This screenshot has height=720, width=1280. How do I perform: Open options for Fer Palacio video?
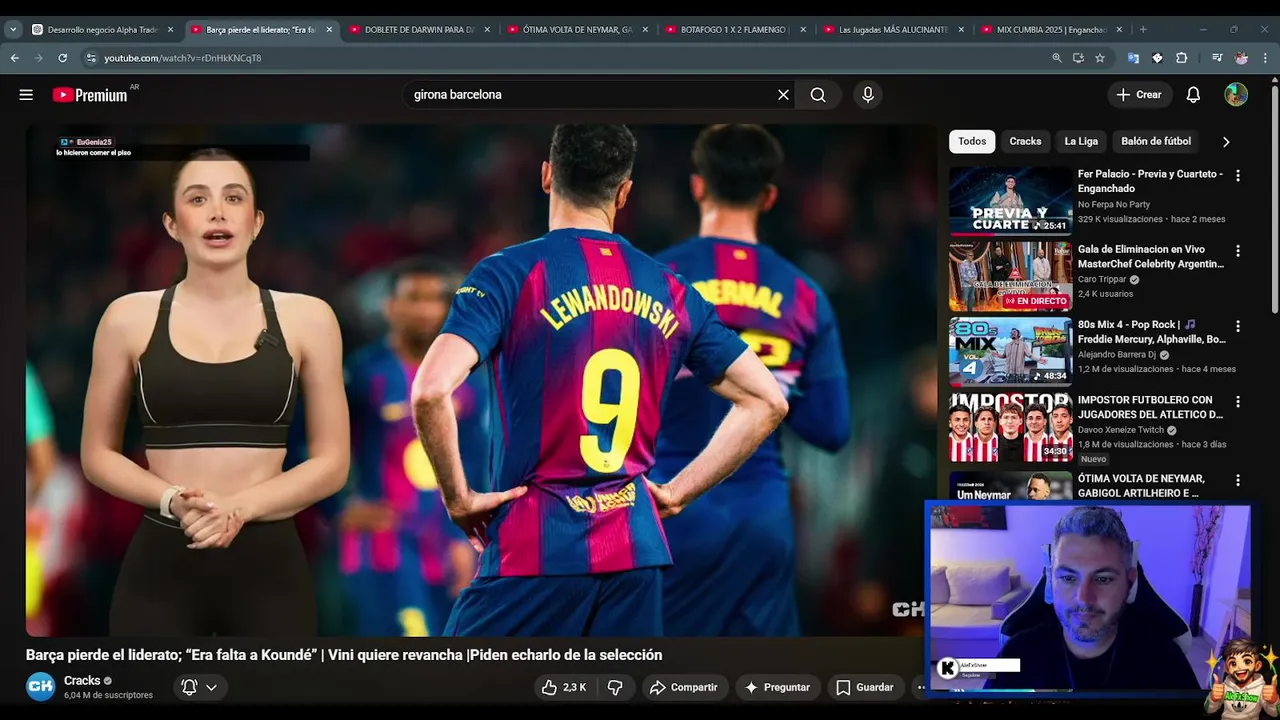pyautogui.click(x=1238, y=175)
